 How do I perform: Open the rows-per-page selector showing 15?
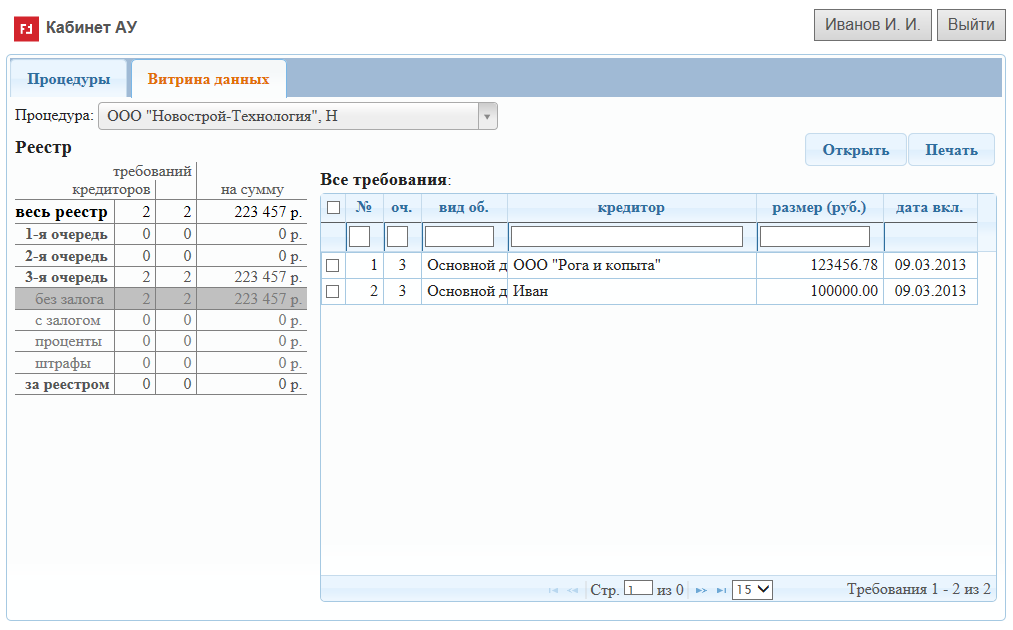tap(752, 589)
